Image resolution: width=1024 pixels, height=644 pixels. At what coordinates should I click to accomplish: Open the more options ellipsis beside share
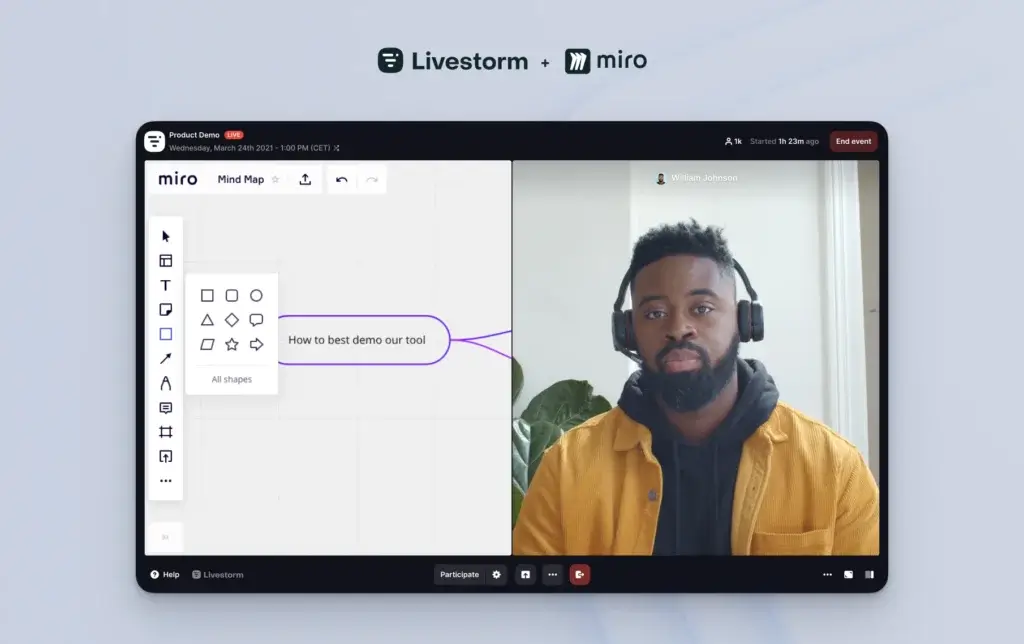pyautogui.click(x=552, y=575)
